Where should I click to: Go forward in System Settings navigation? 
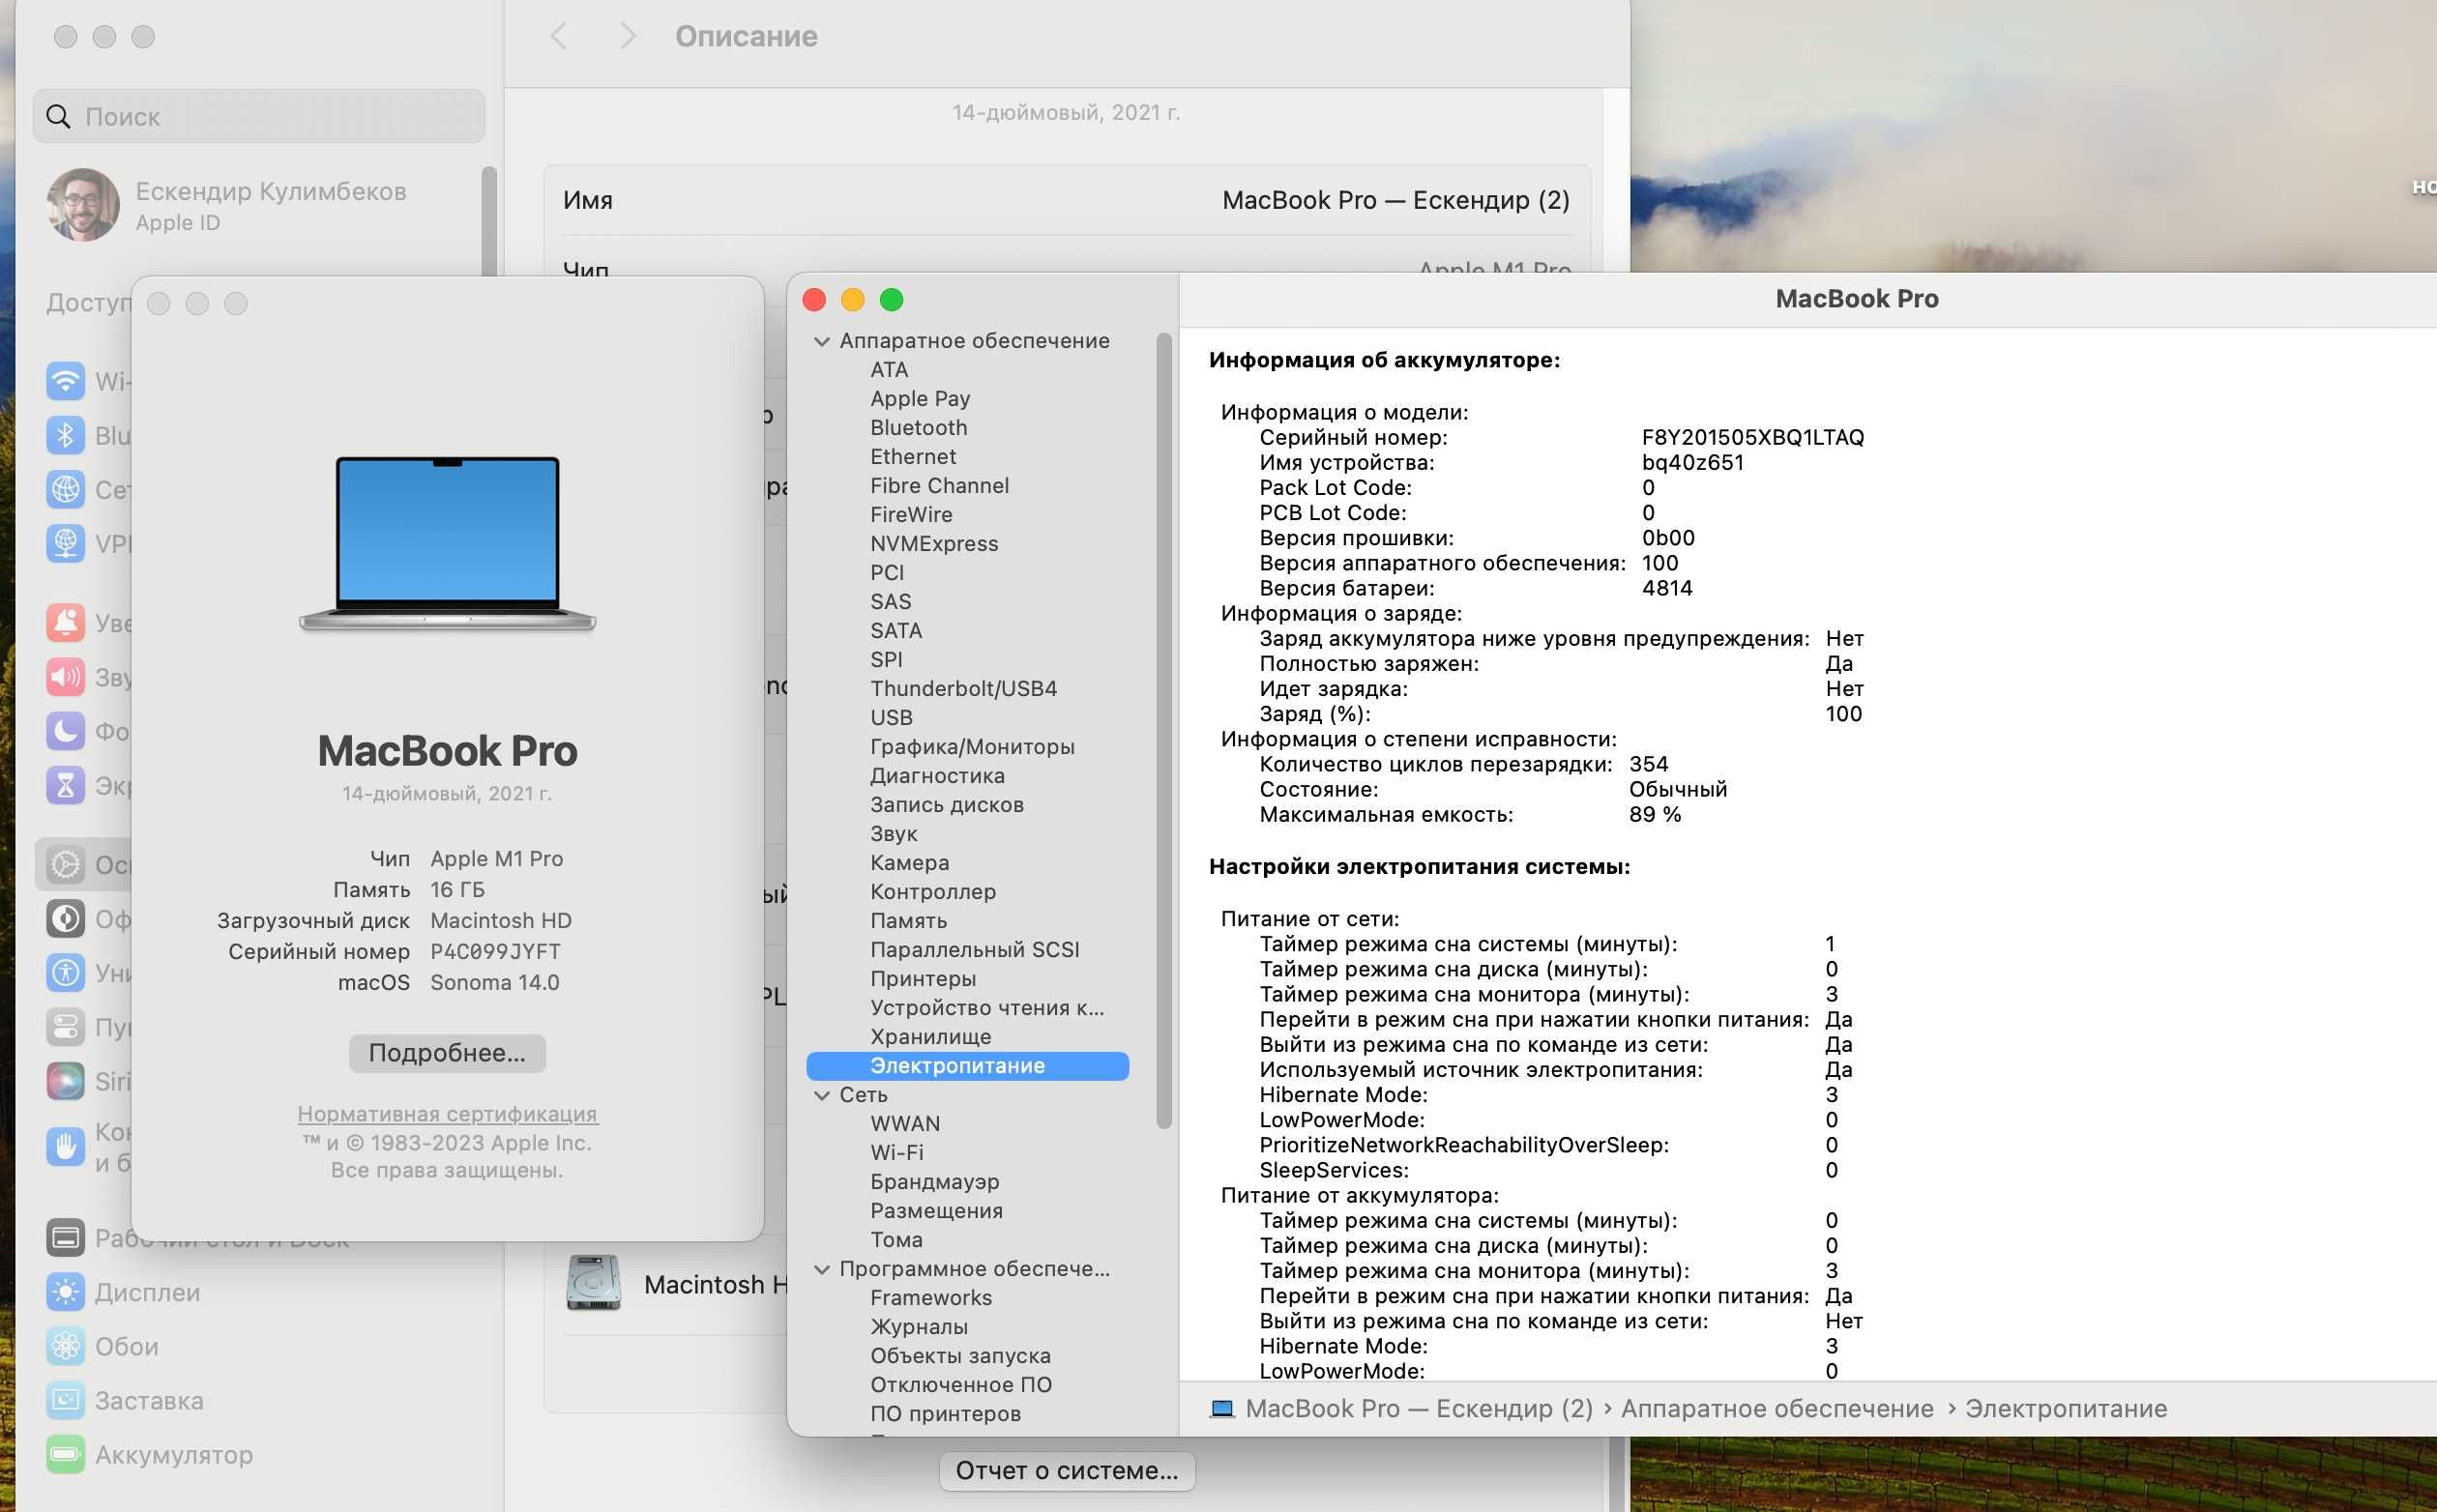pyautogui.click(x=627, y=37)
